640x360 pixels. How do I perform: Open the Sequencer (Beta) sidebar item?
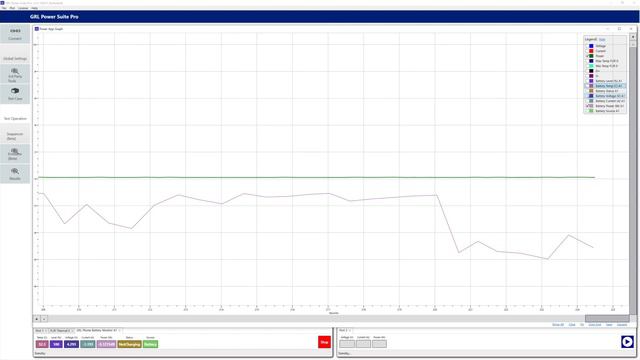click(15, 134)
